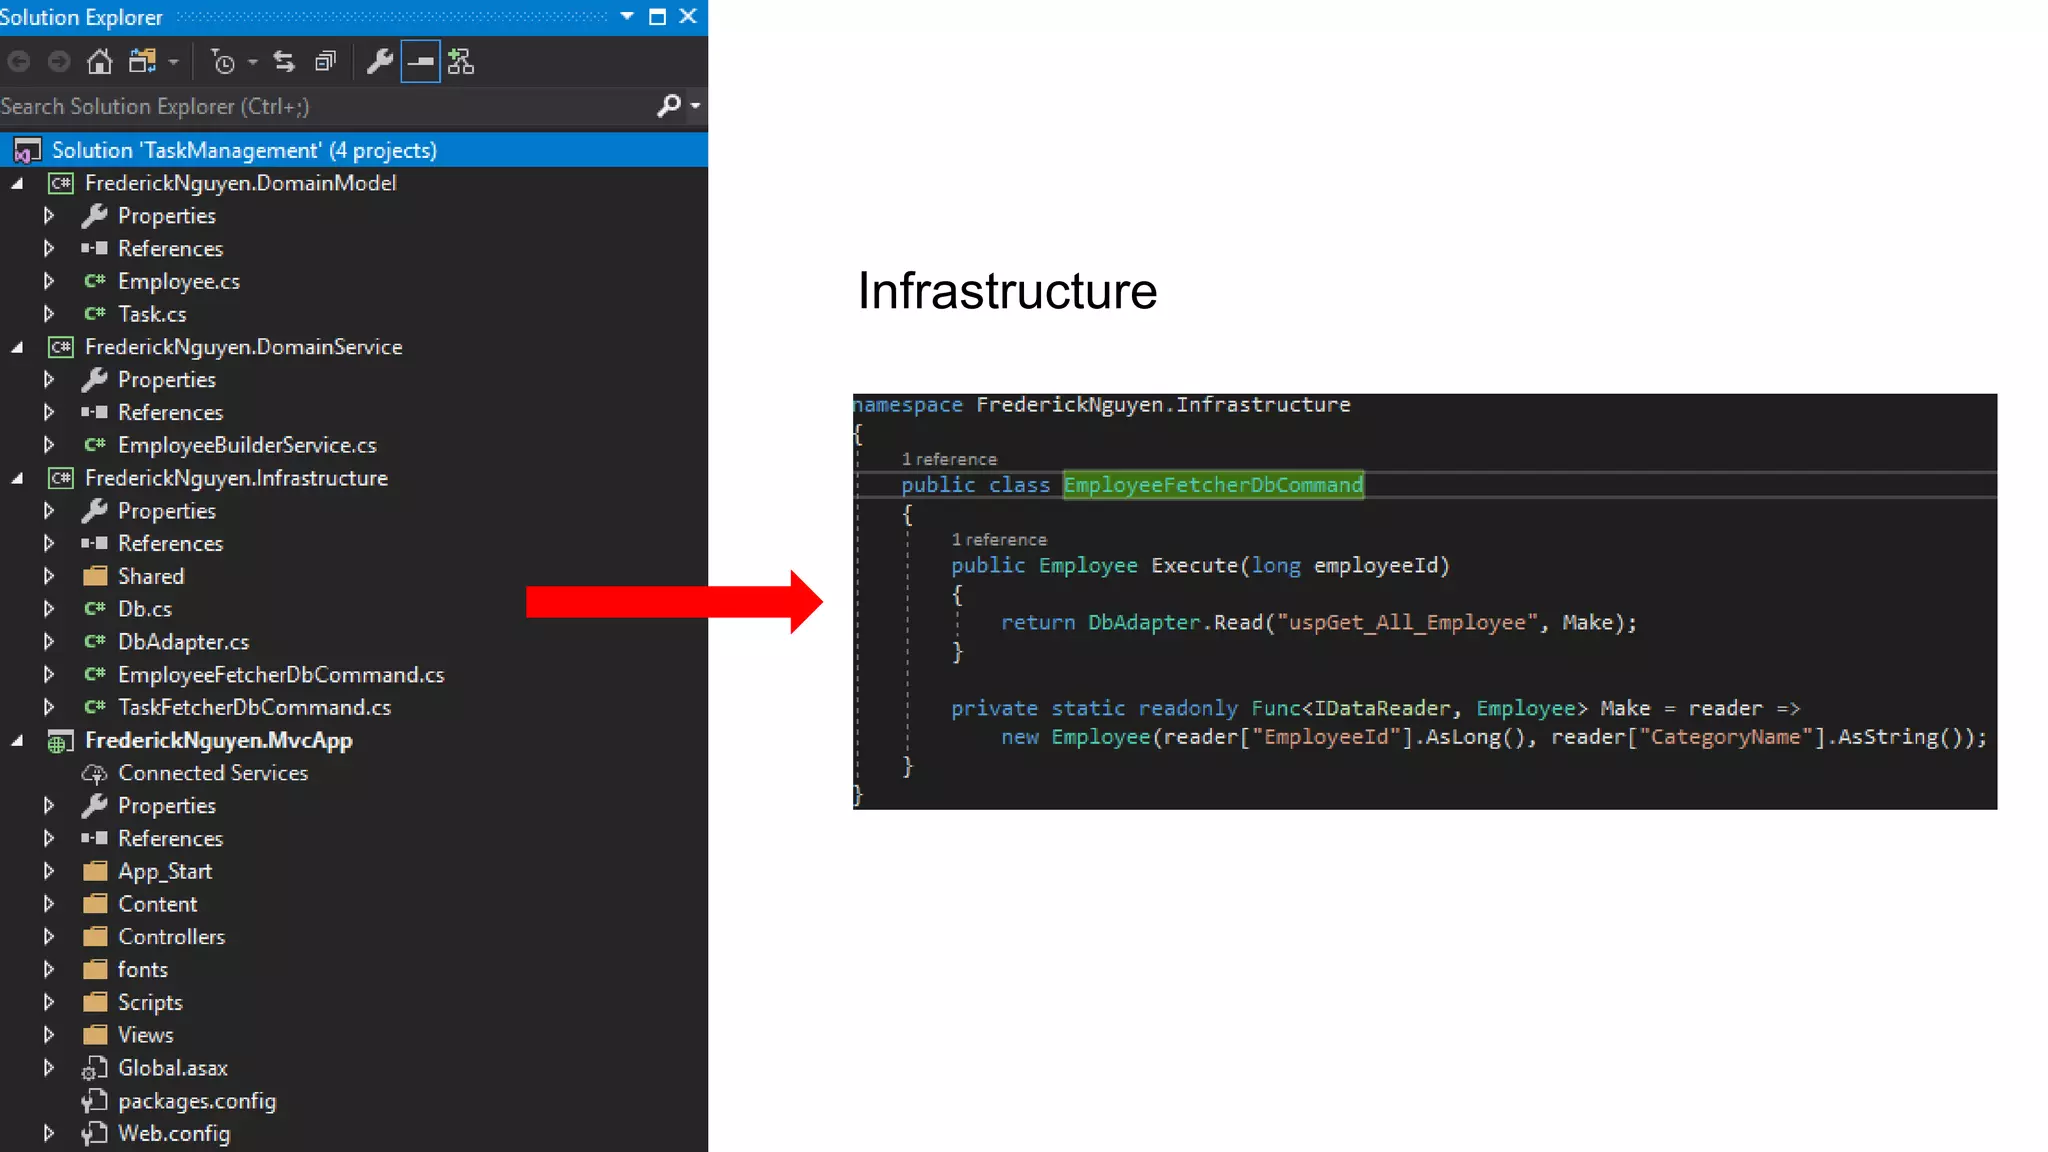Click the Shared folder icon

[95, 576]
